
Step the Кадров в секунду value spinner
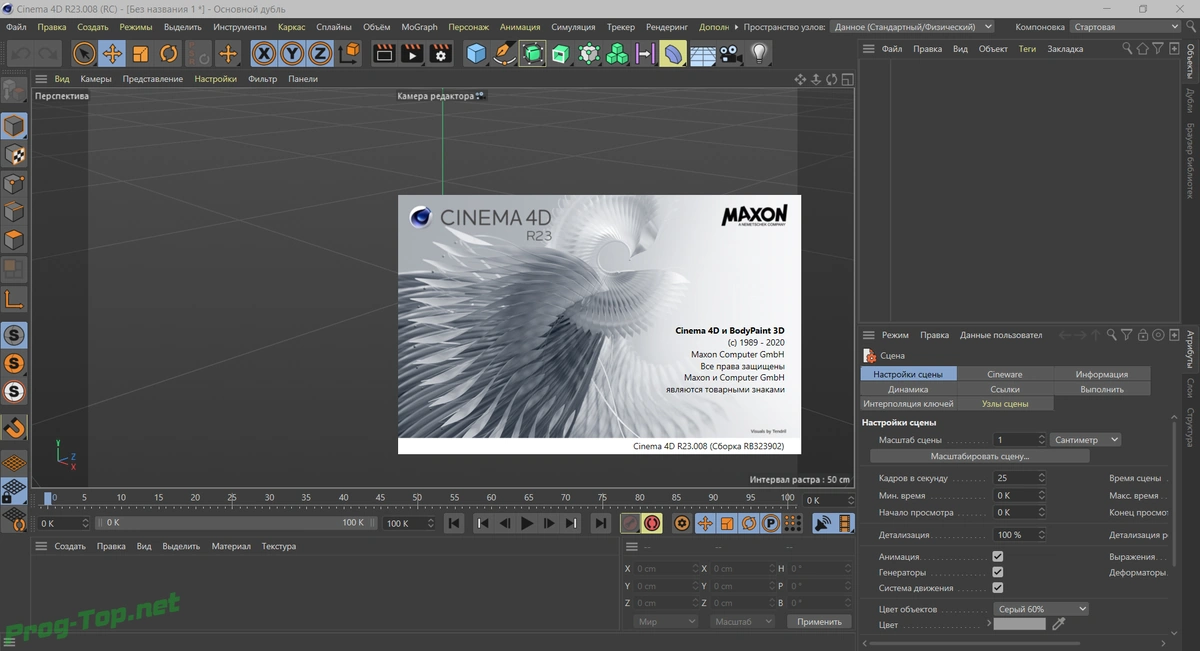click(x=1041, y=478)
